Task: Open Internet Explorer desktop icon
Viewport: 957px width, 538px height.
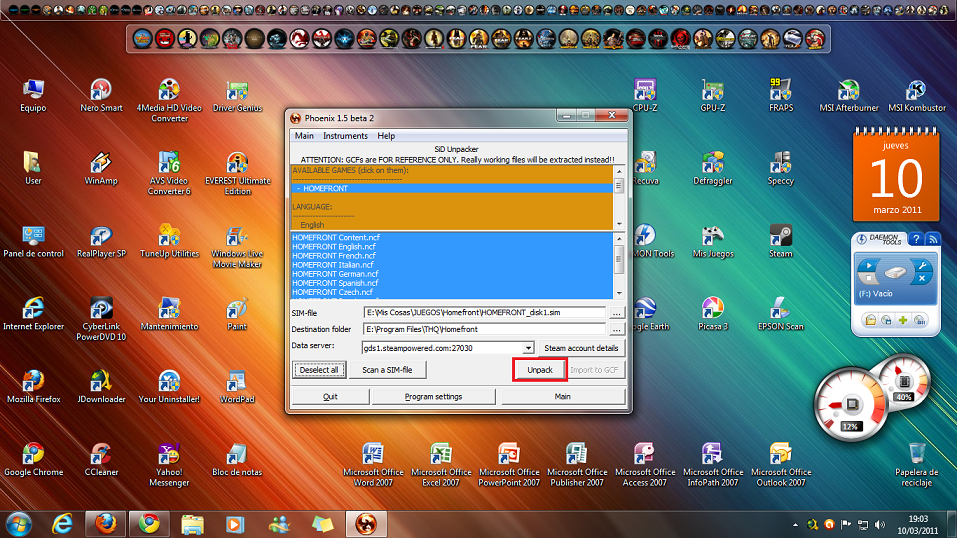Action: tap(33, 314)
